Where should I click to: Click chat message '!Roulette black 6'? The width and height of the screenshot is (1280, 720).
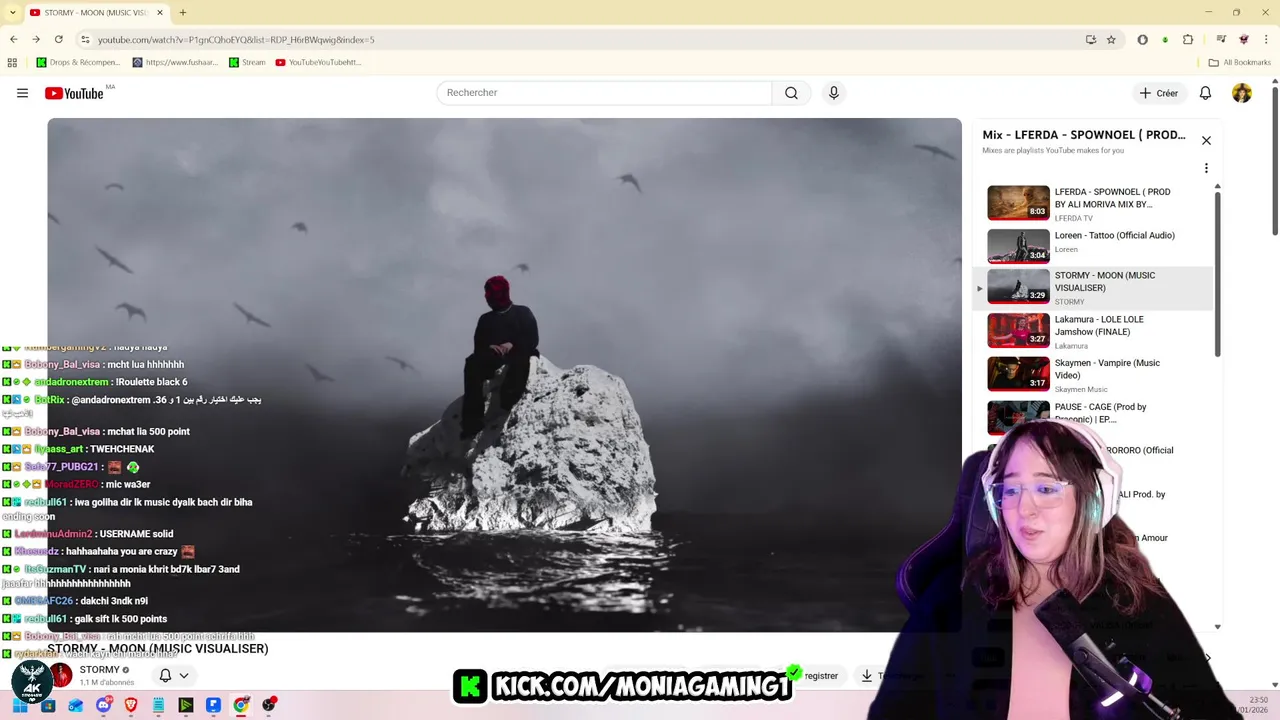point(151,382)
